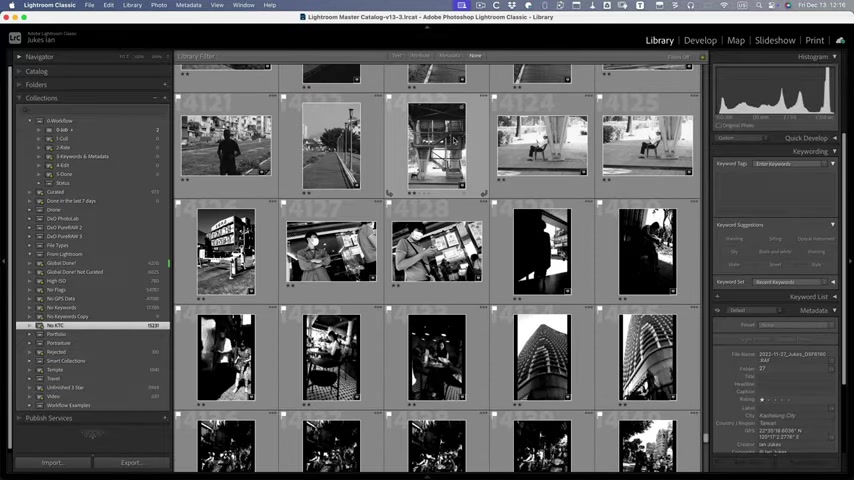
Task: Add a publish service plus icon
Action: click(x=164, y=418)
